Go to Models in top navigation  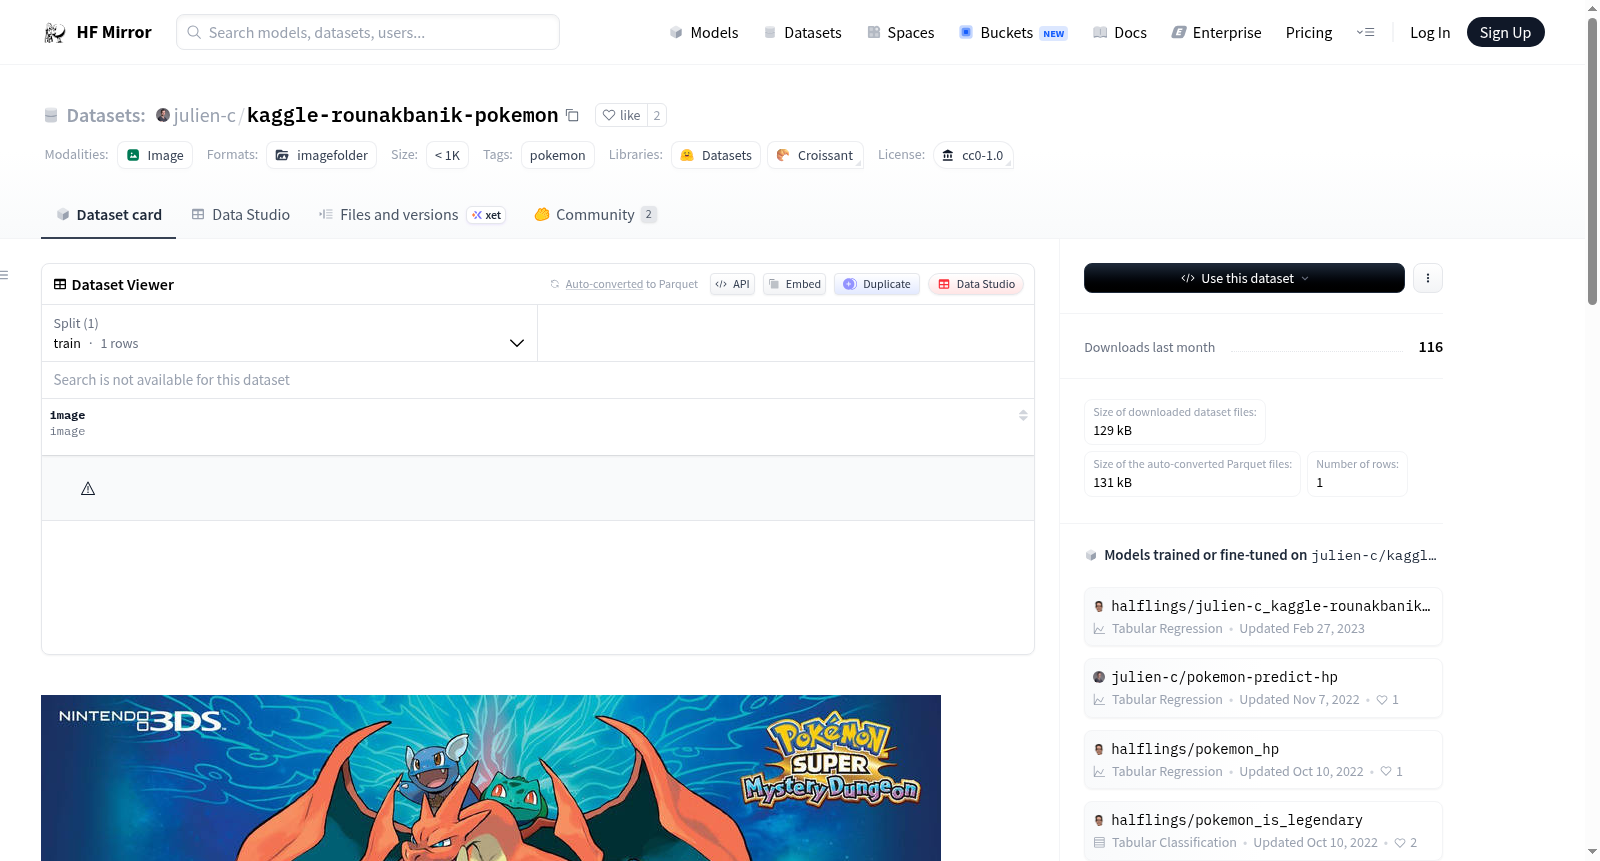[704, 33]
